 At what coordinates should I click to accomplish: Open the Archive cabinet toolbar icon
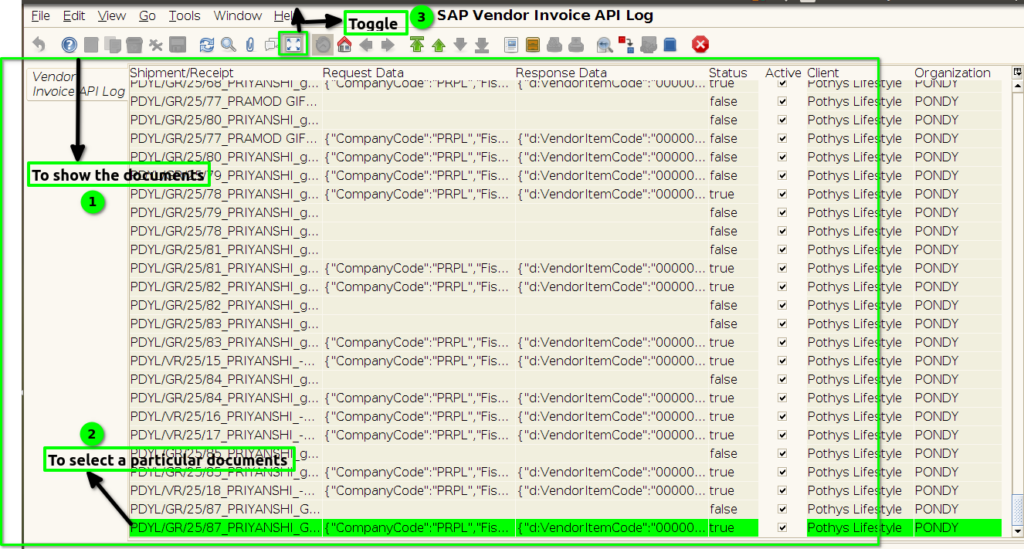click(x=532, y=44)
